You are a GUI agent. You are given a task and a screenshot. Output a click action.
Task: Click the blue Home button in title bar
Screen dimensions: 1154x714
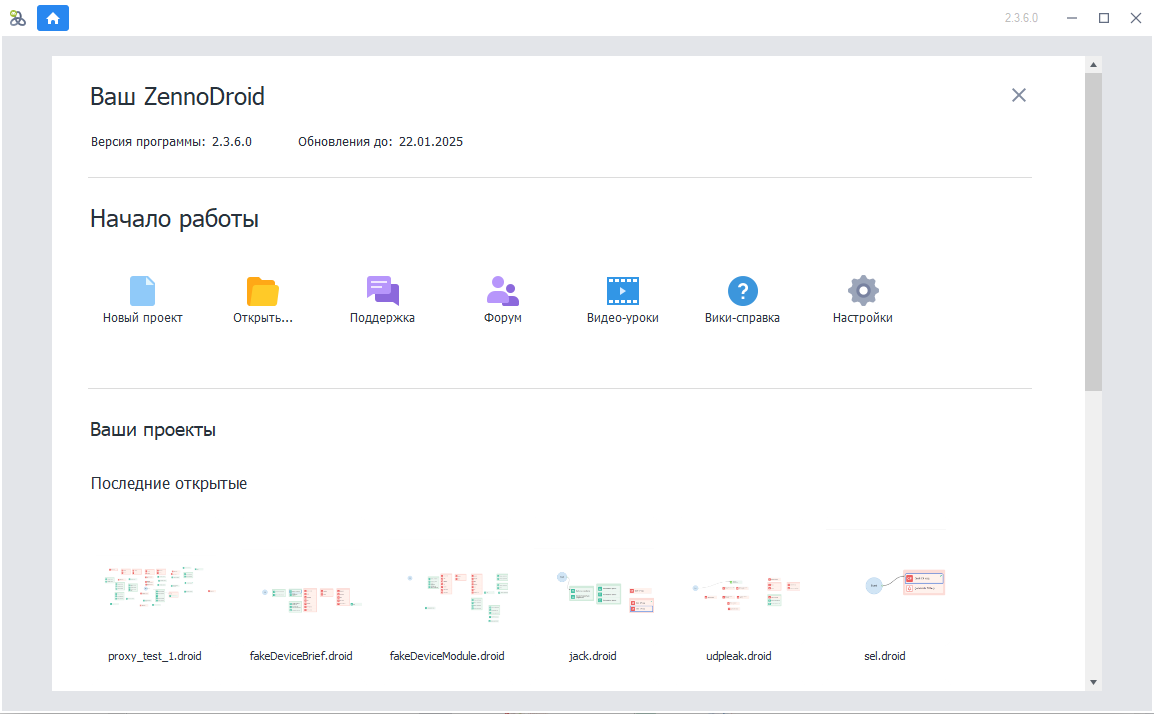53,17
